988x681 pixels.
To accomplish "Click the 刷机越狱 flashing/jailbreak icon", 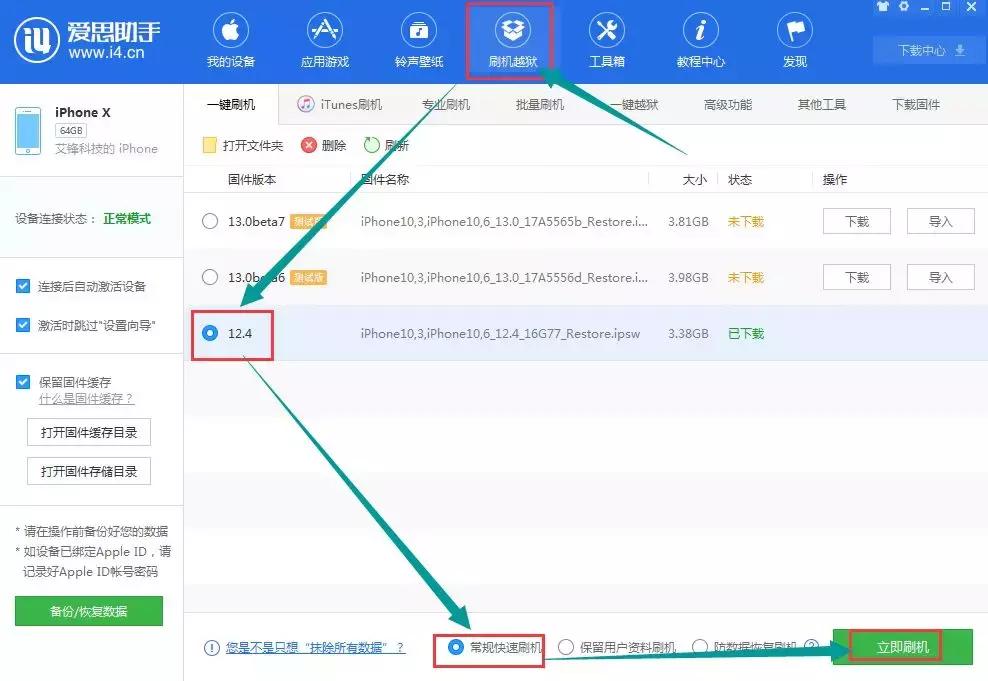I will coord(512,32).
